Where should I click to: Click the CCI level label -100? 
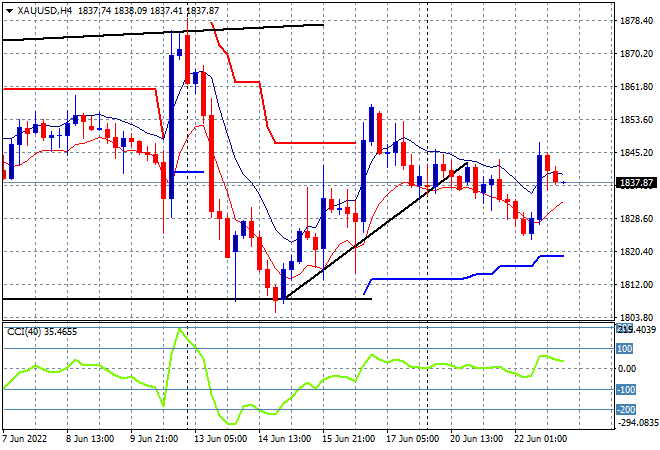pos(626,389)
